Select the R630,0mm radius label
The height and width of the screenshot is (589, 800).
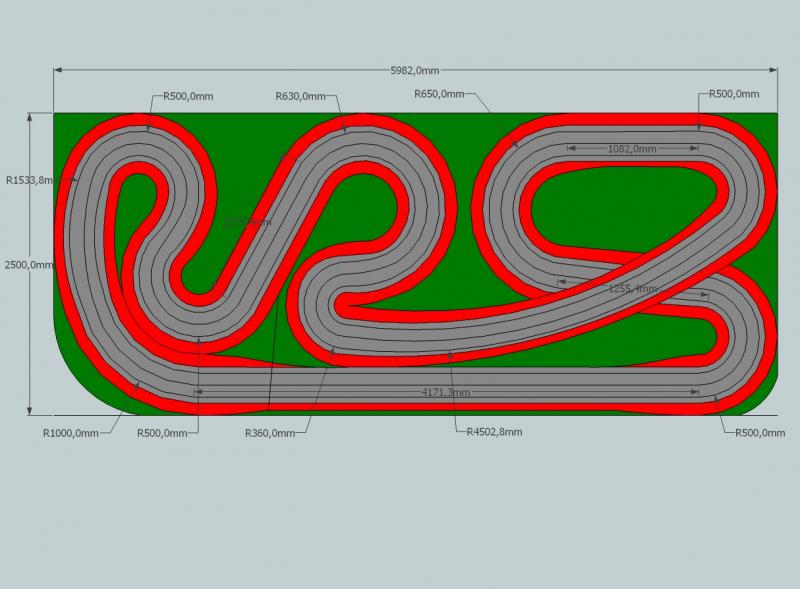coord(300,96)
